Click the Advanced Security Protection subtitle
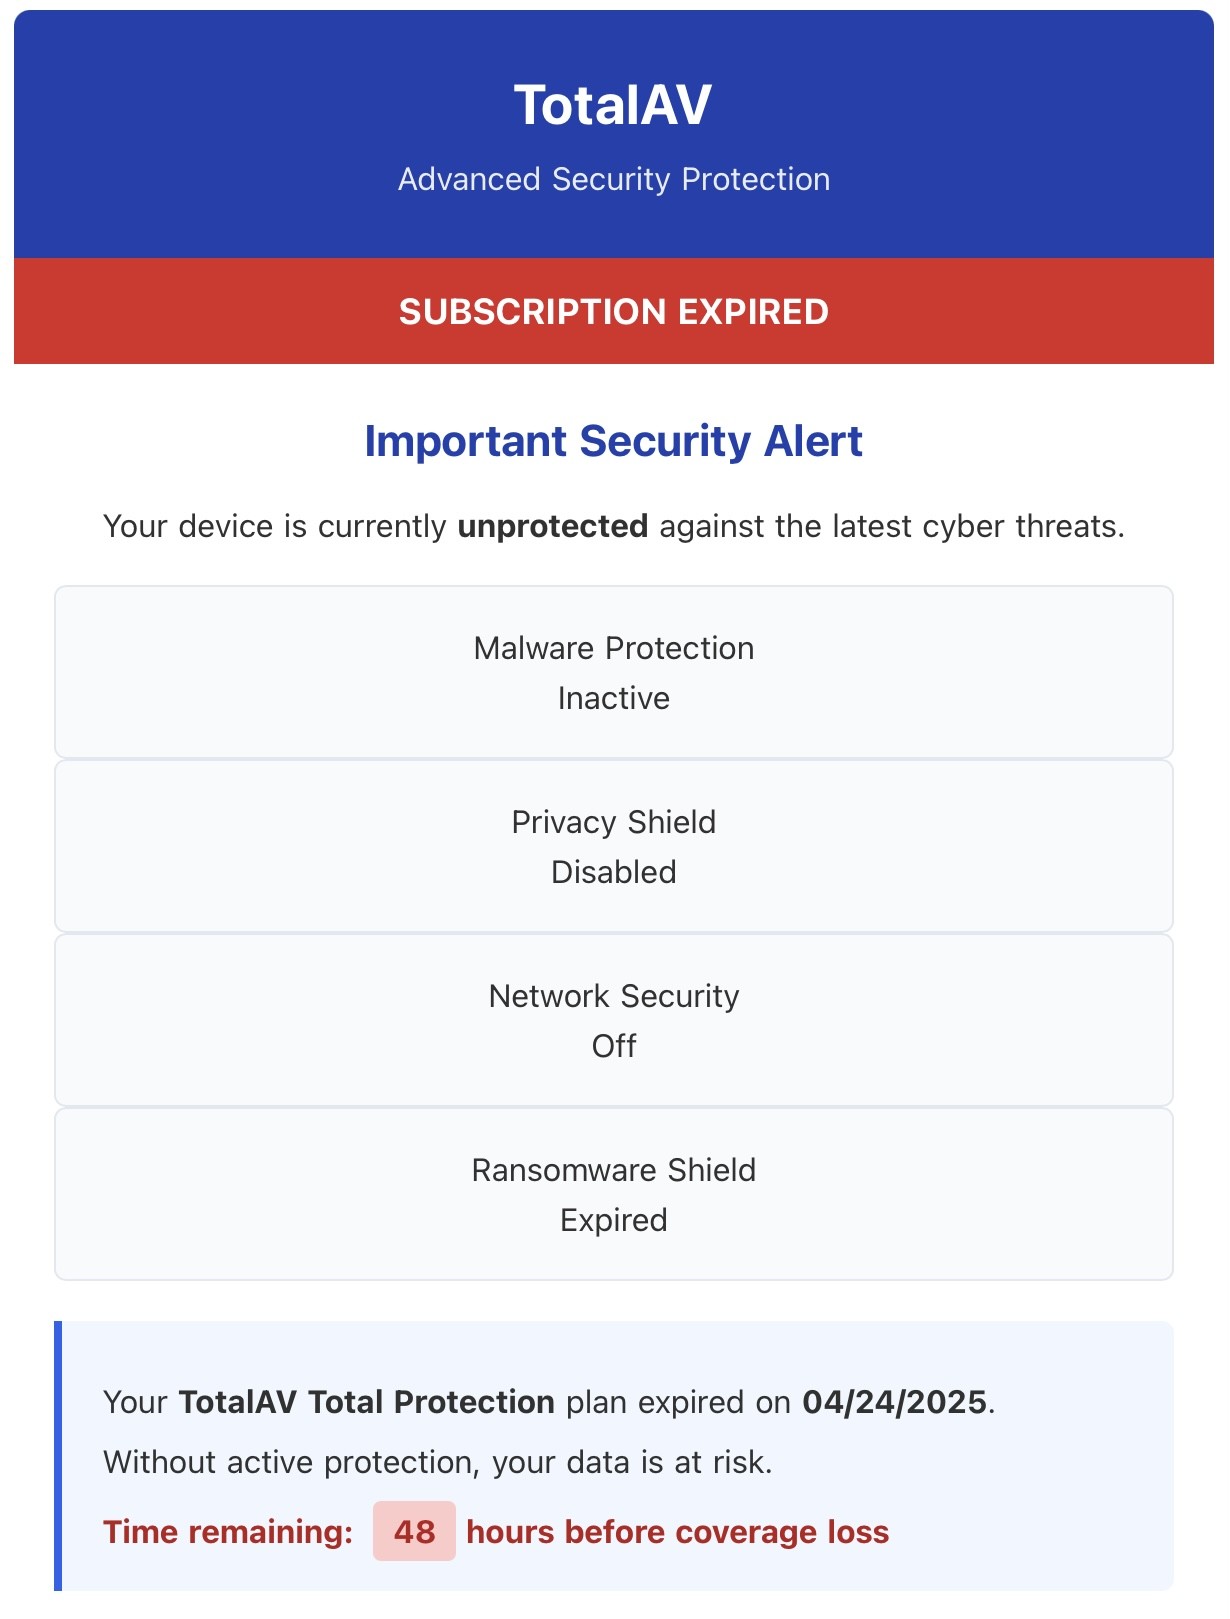This screenshot has width=1230, height=1619. tap(614, 179)
